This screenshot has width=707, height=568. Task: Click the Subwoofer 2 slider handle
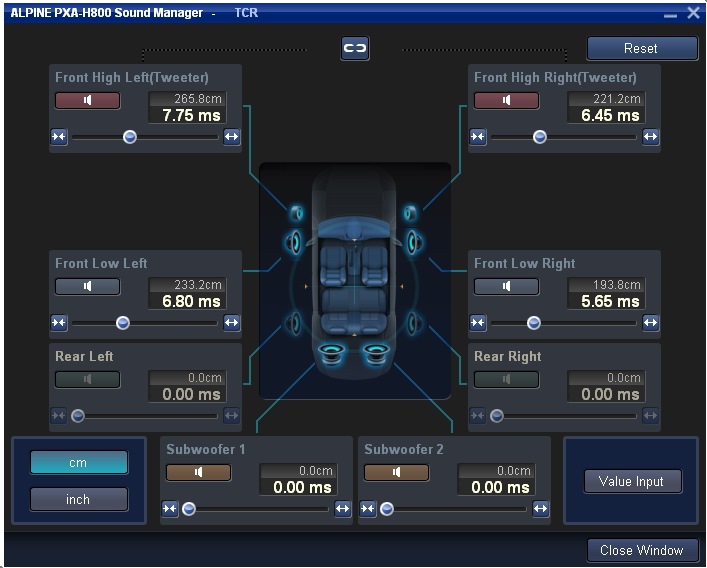pyautogui.click(x=387, y=509)
